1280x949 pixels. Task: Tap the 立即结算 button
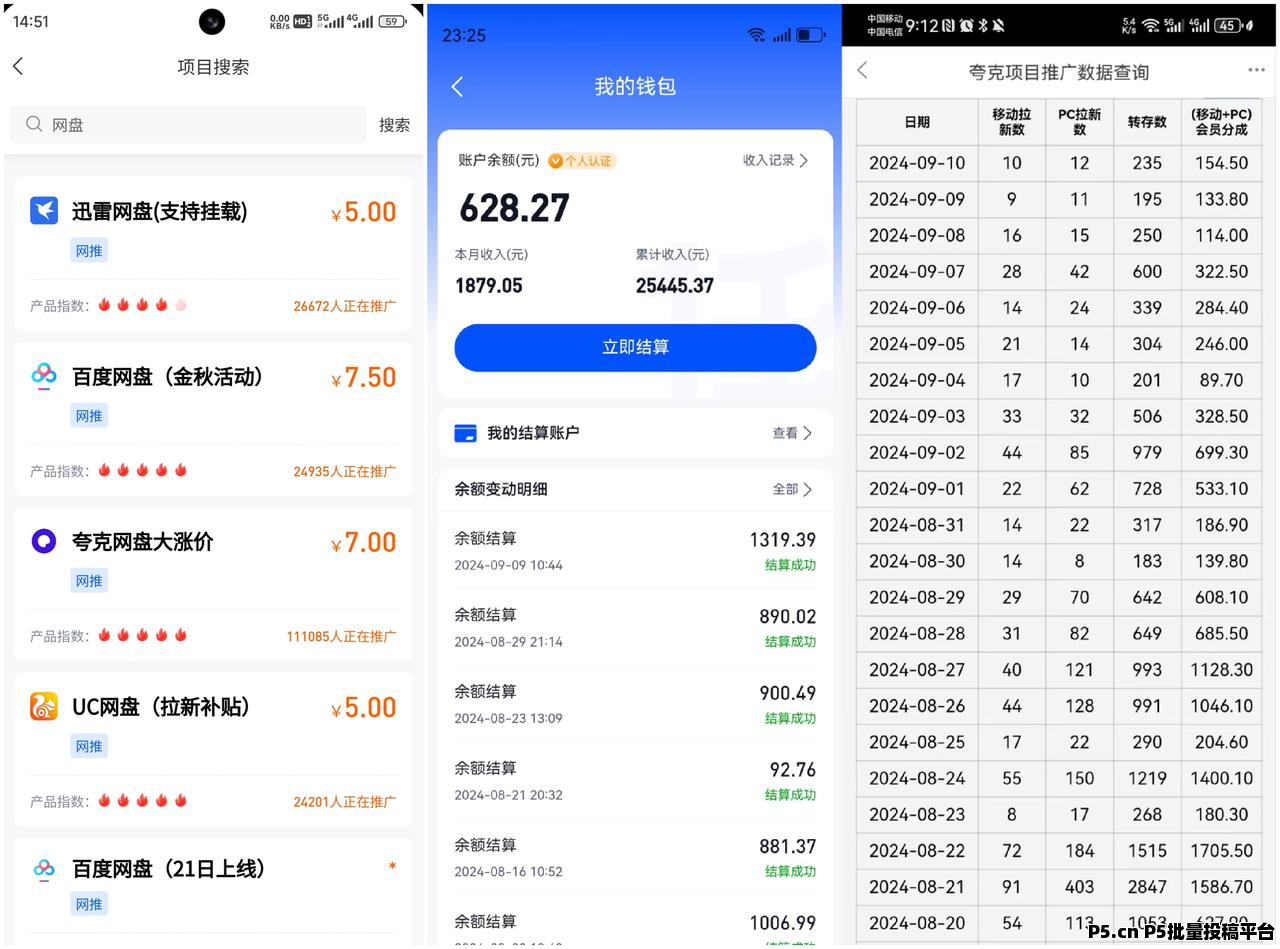(x=635, y=347)
